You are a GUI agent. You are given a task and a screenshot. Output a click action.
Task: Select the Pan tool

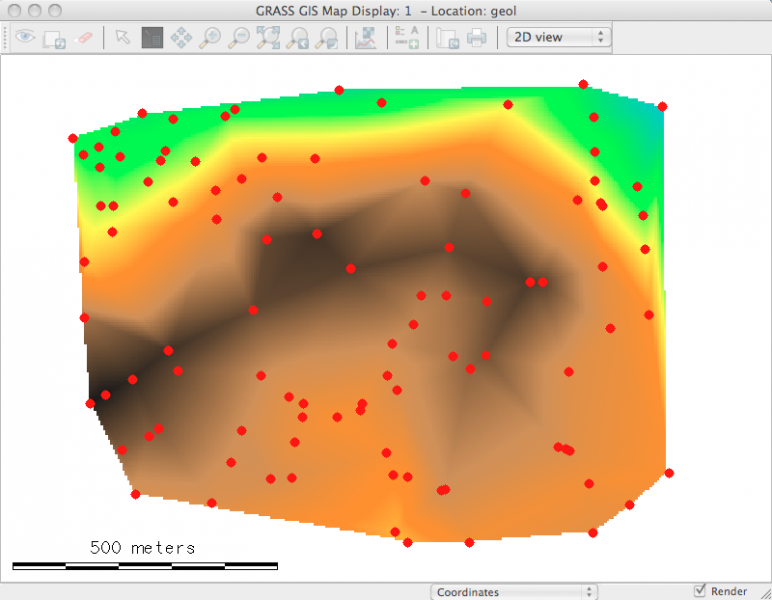point(181,38)
